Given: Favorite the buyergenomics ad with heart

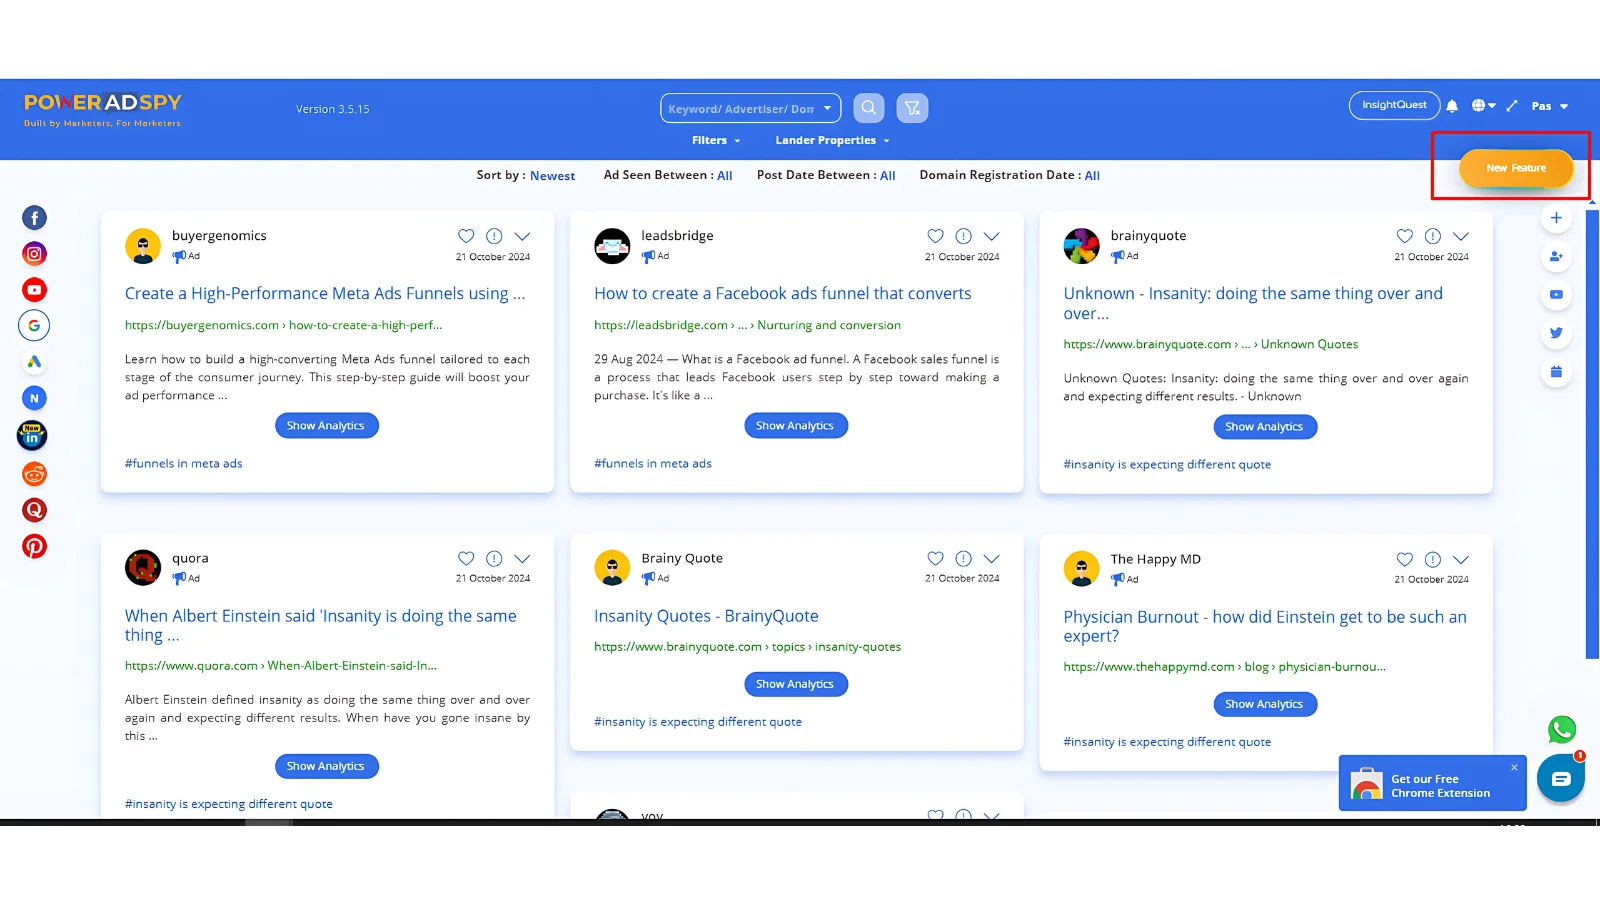Looking at the screenshot, I should (466, 236).
